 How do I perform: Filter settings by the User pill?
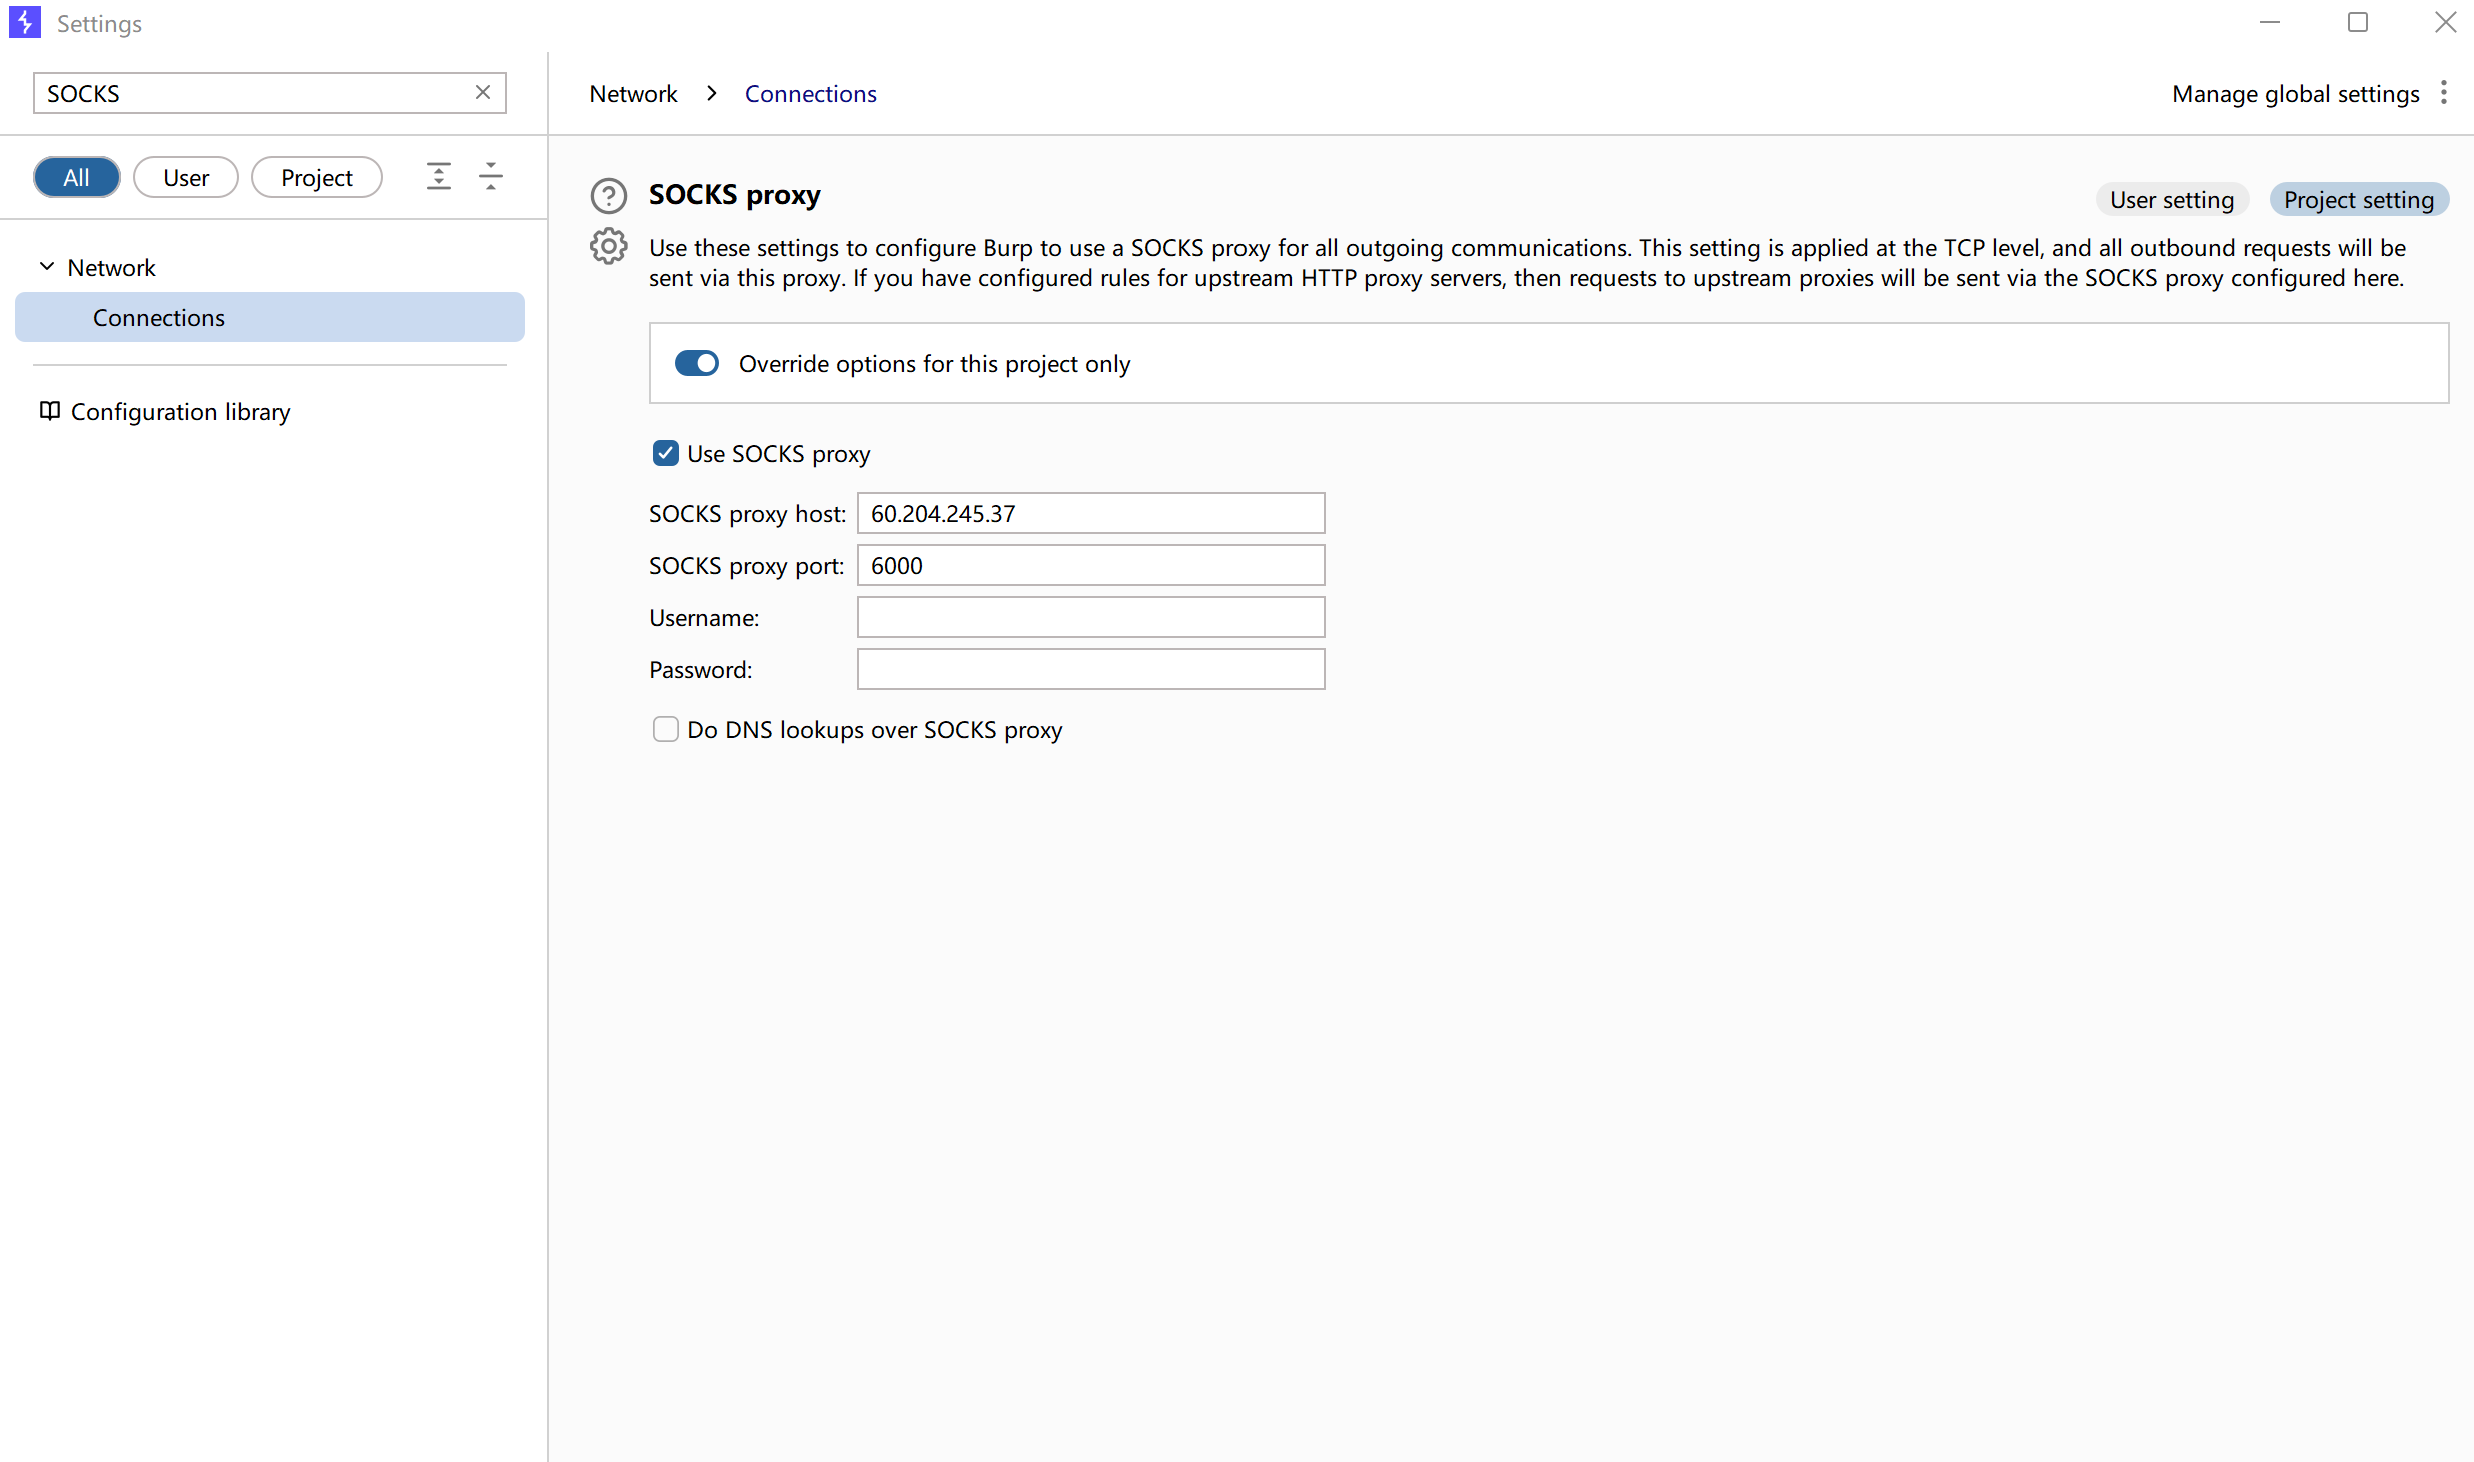point(185,177)
